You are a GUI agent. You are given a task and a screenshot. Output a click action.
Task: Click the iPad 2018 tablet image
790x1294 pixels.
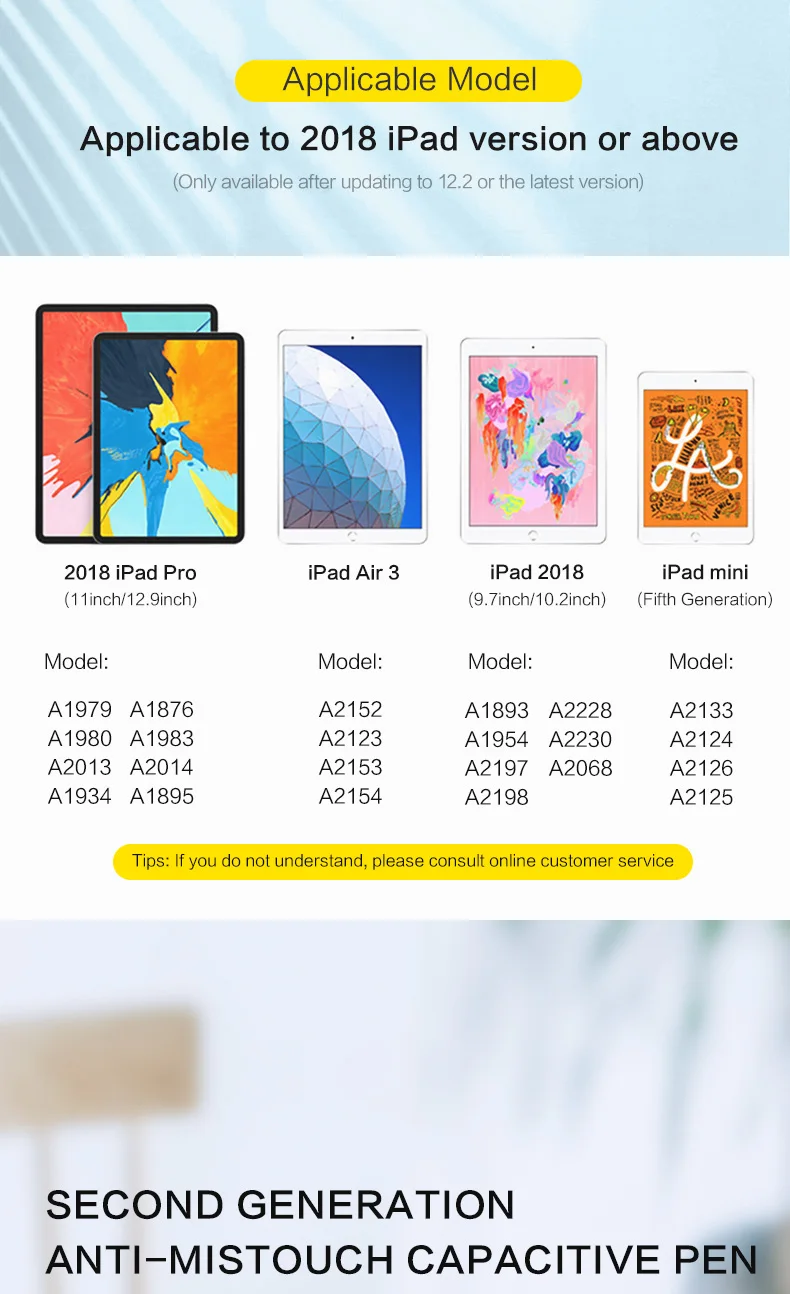(533, 441)
